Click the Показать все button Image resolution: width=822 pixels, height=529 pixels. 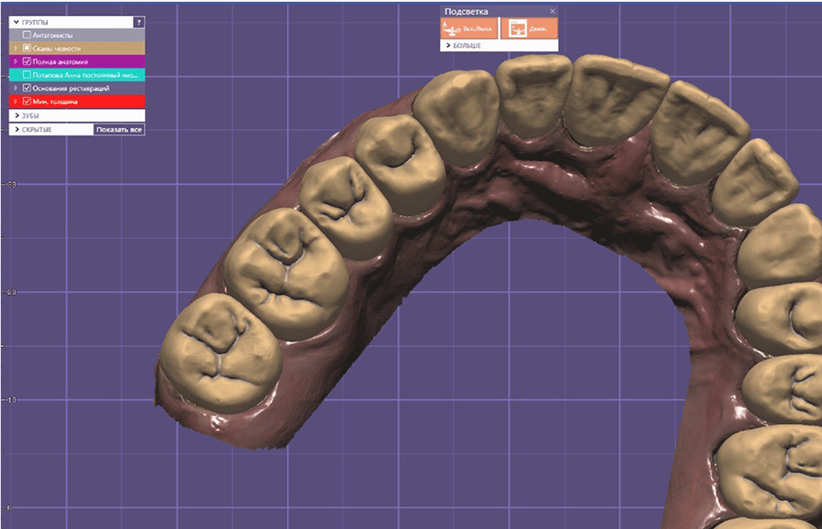click(x=119, y=129)
